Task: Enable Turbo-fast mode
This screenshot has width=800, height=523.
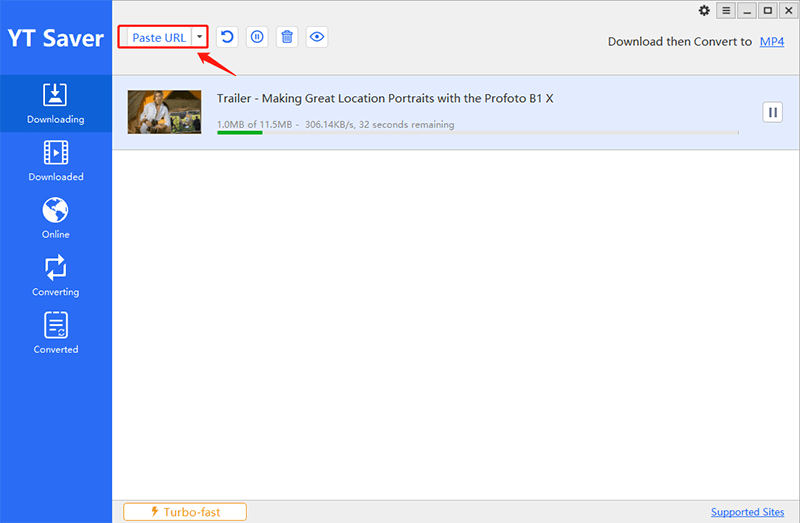Action: click(x=185, y=512)
